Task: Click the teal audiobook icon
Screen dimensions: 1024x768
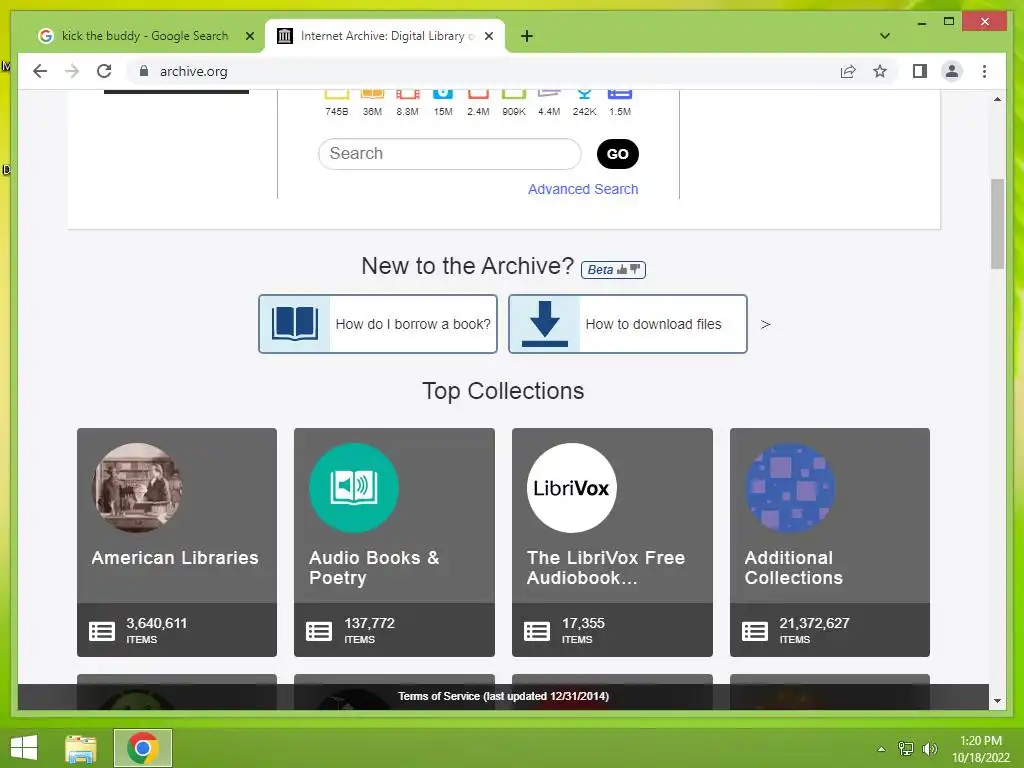Action: [353, 488]
